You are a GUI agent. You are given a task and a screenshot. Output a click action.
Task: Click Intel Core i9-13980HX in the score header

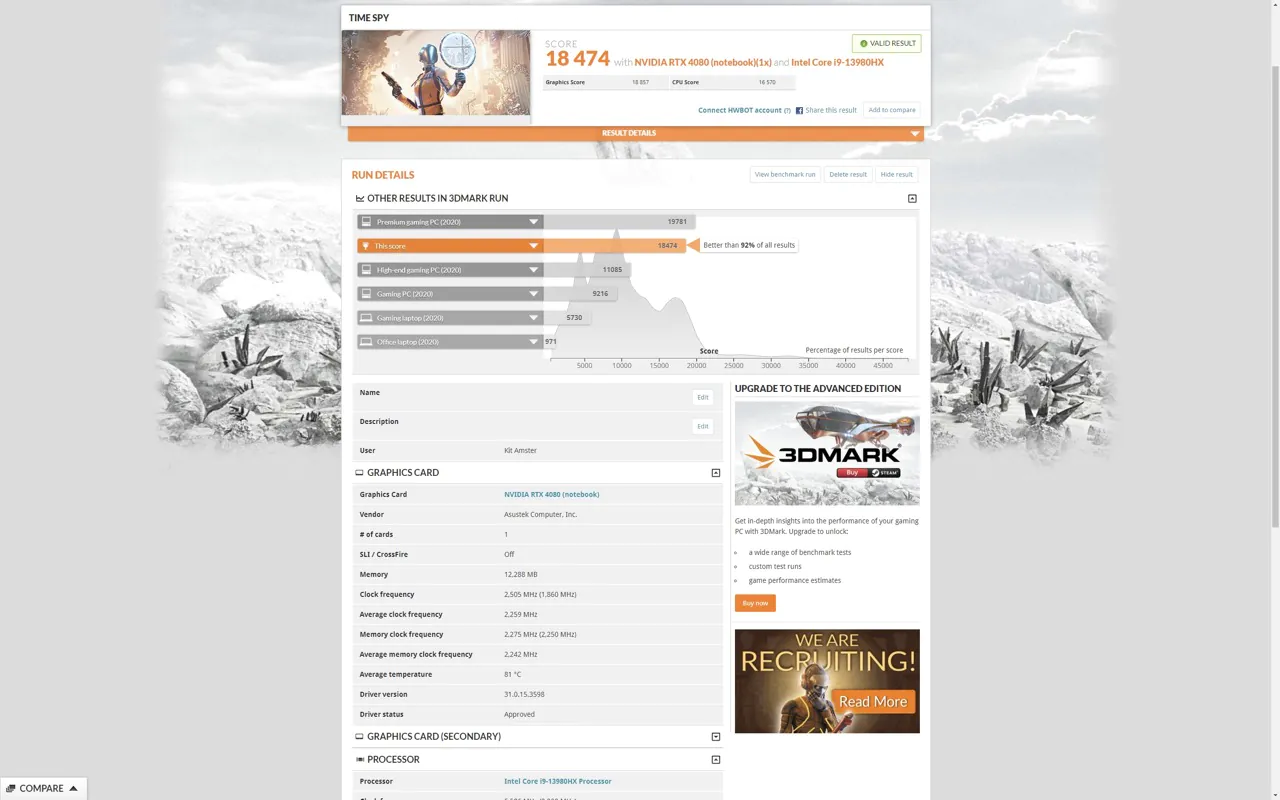pos(838,62)
